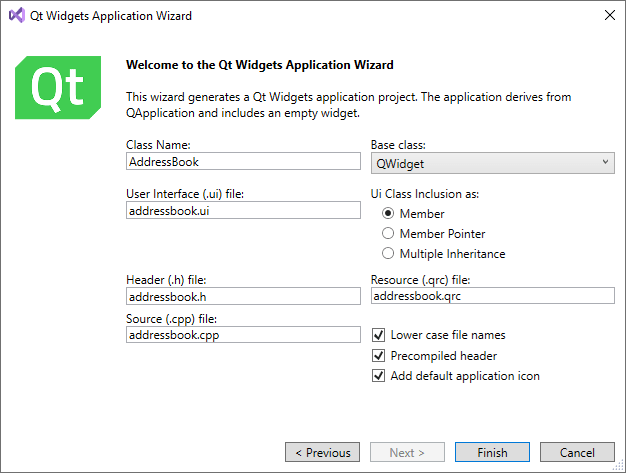Screen dimensions: 626x473
Task: Click the "User Interface (.ui) file:" label
Action: (x=185, y=194)
